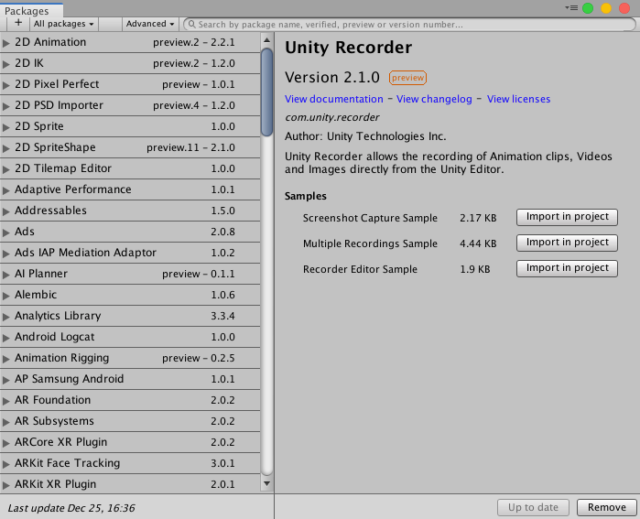Expand the 2D Animation package

click(6, 43)
